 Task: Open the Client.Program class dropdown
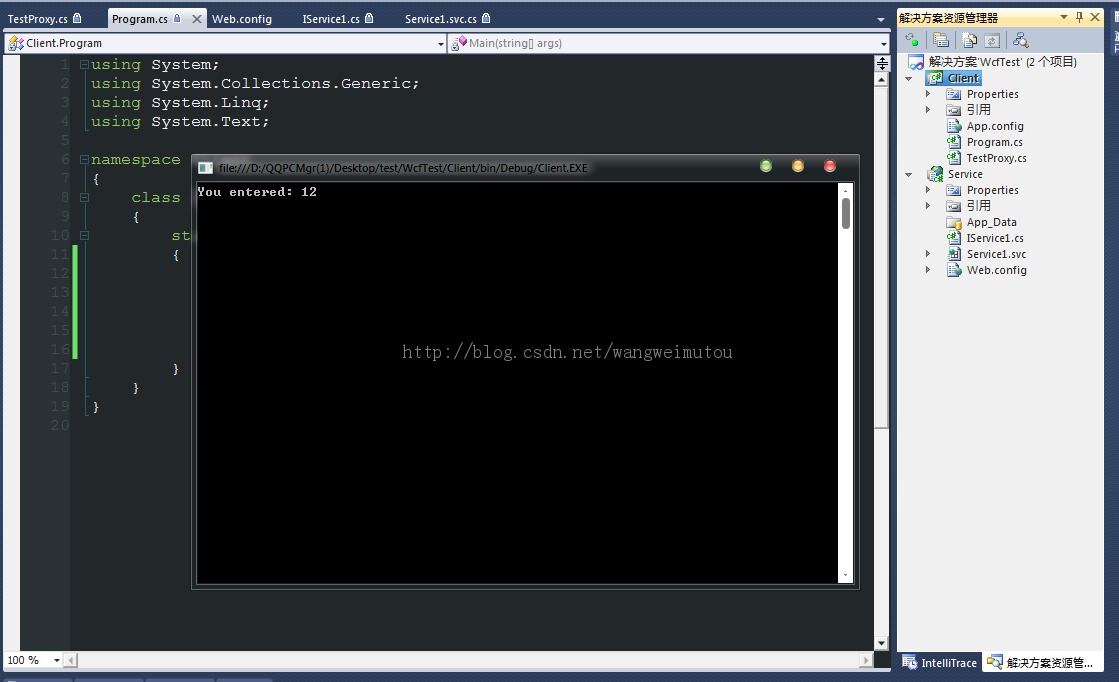point(440,44)
